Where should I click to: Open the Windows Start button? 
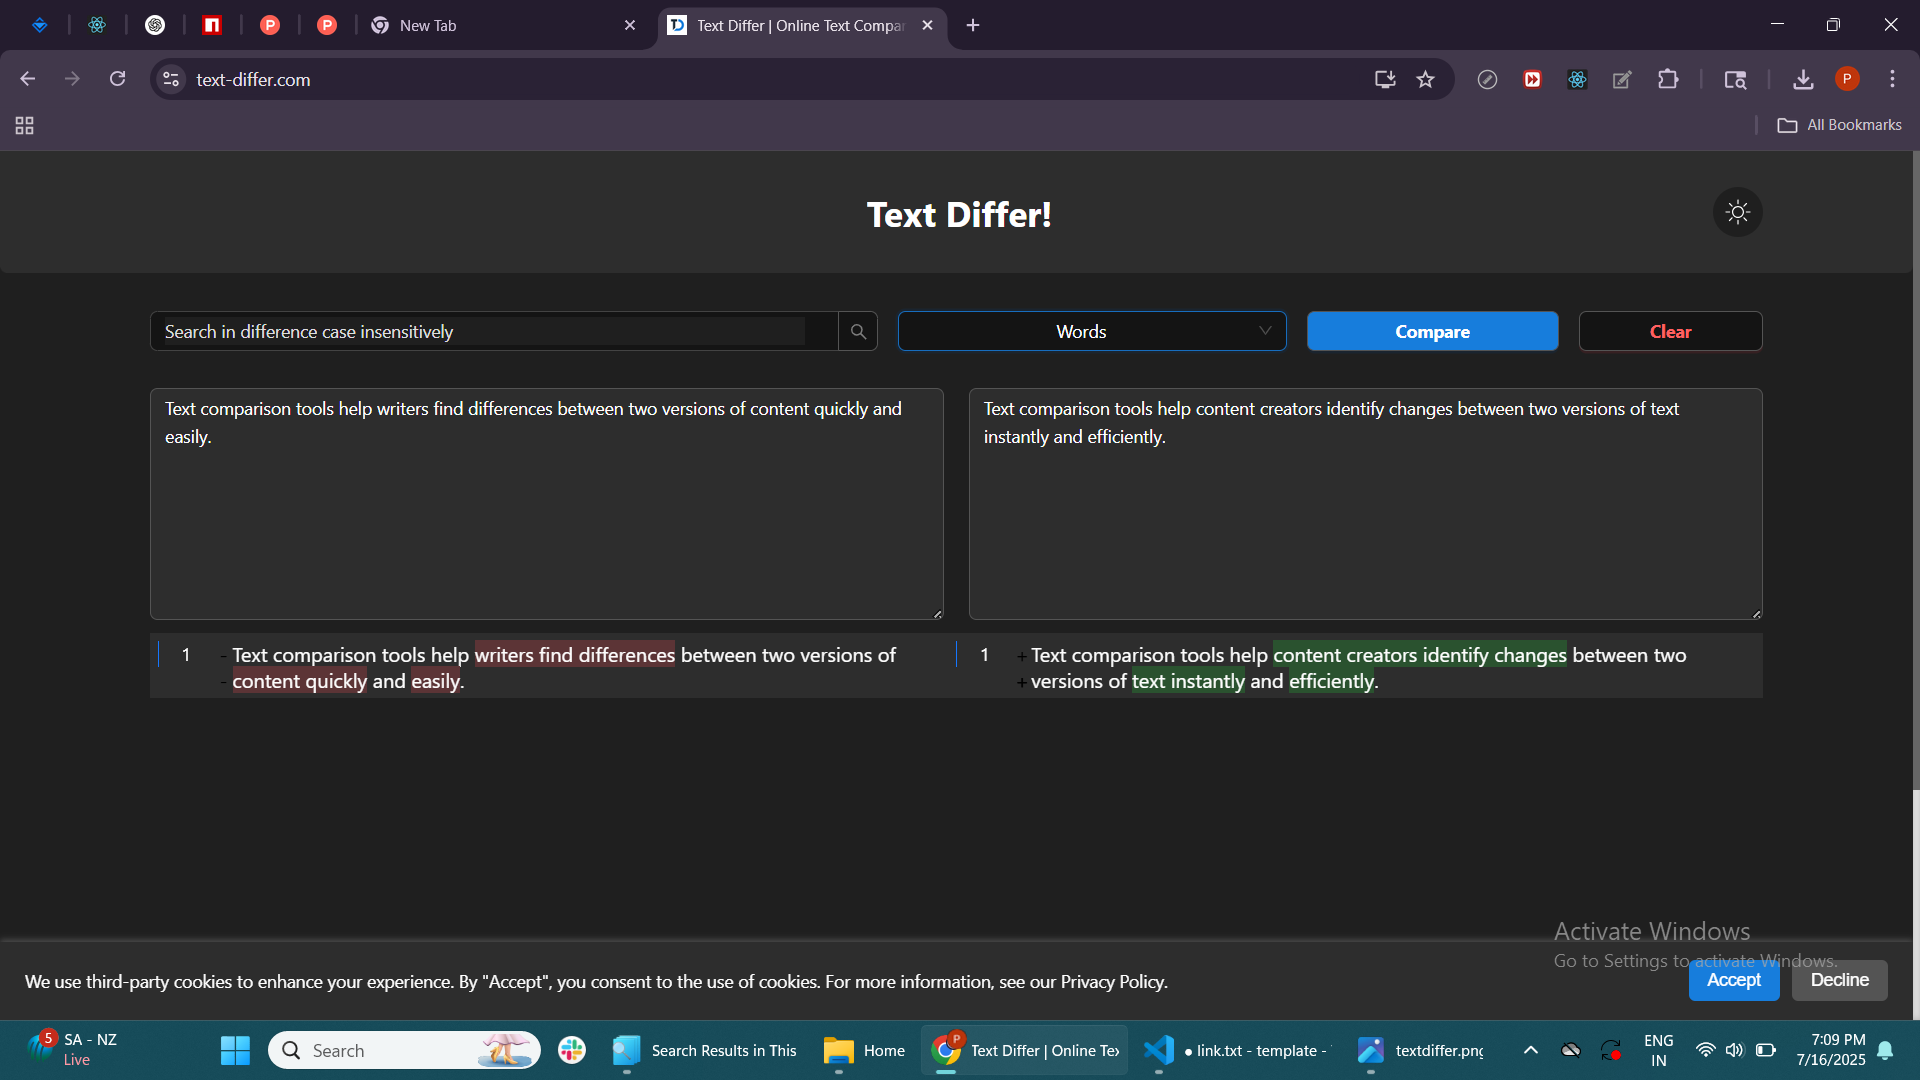point(235,1050)
